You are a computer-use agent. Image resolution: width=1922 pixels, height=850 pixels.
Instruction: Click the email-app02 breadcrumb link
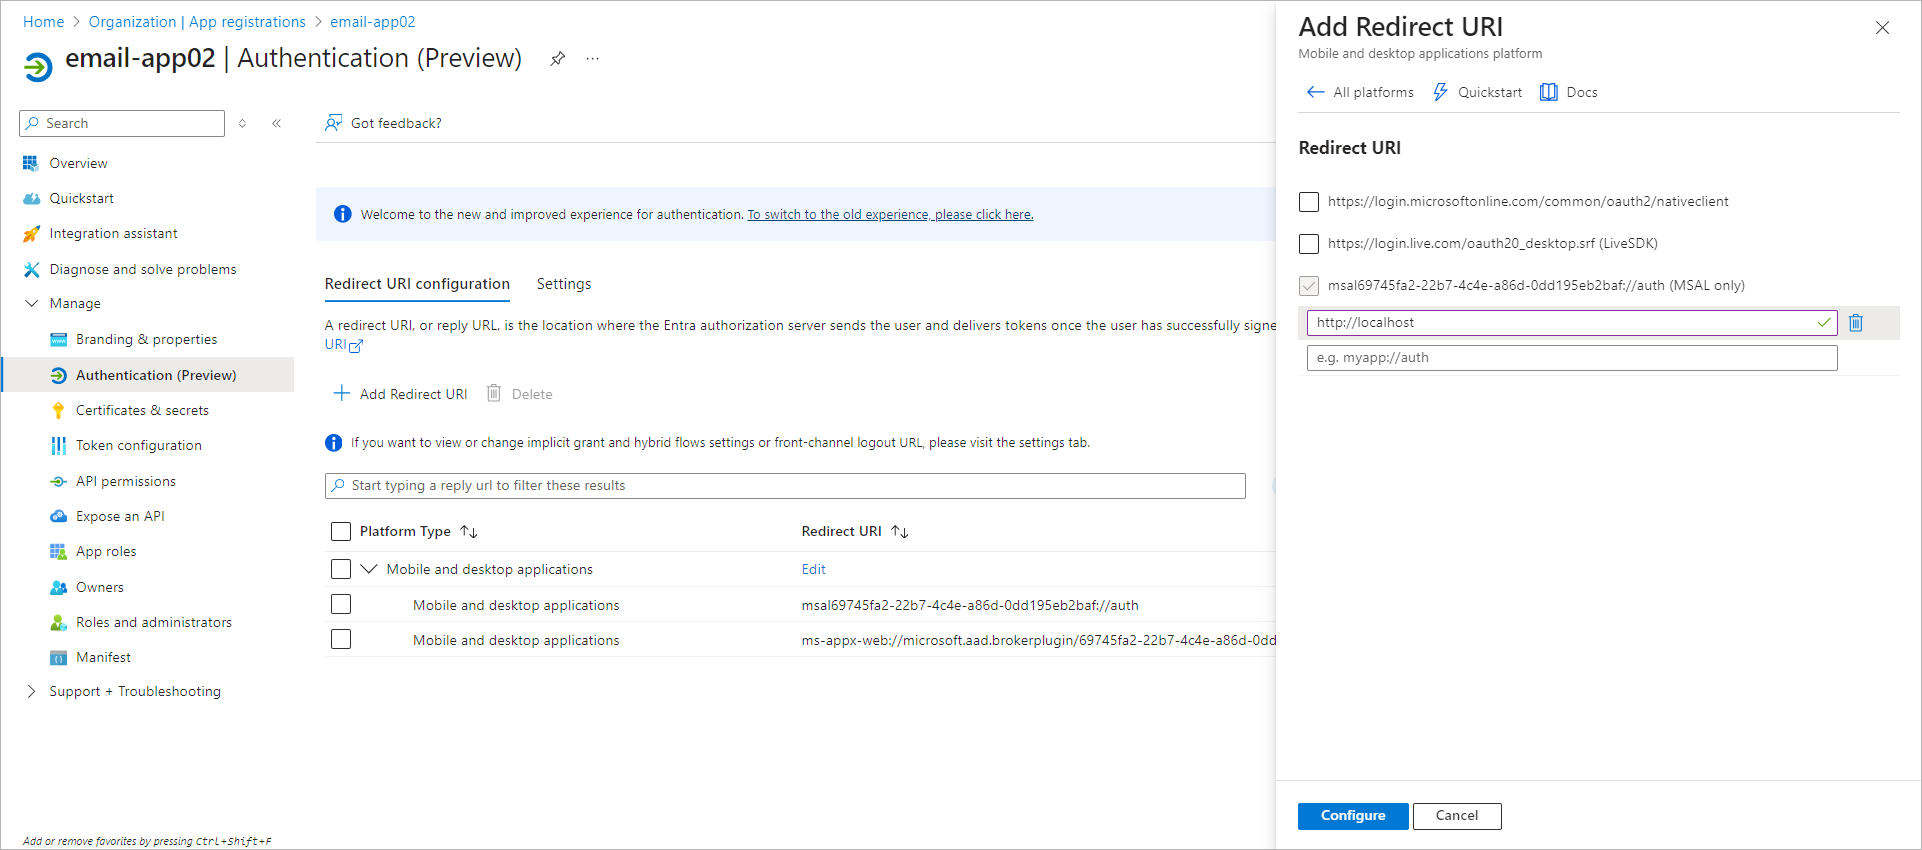coord(373,22)
